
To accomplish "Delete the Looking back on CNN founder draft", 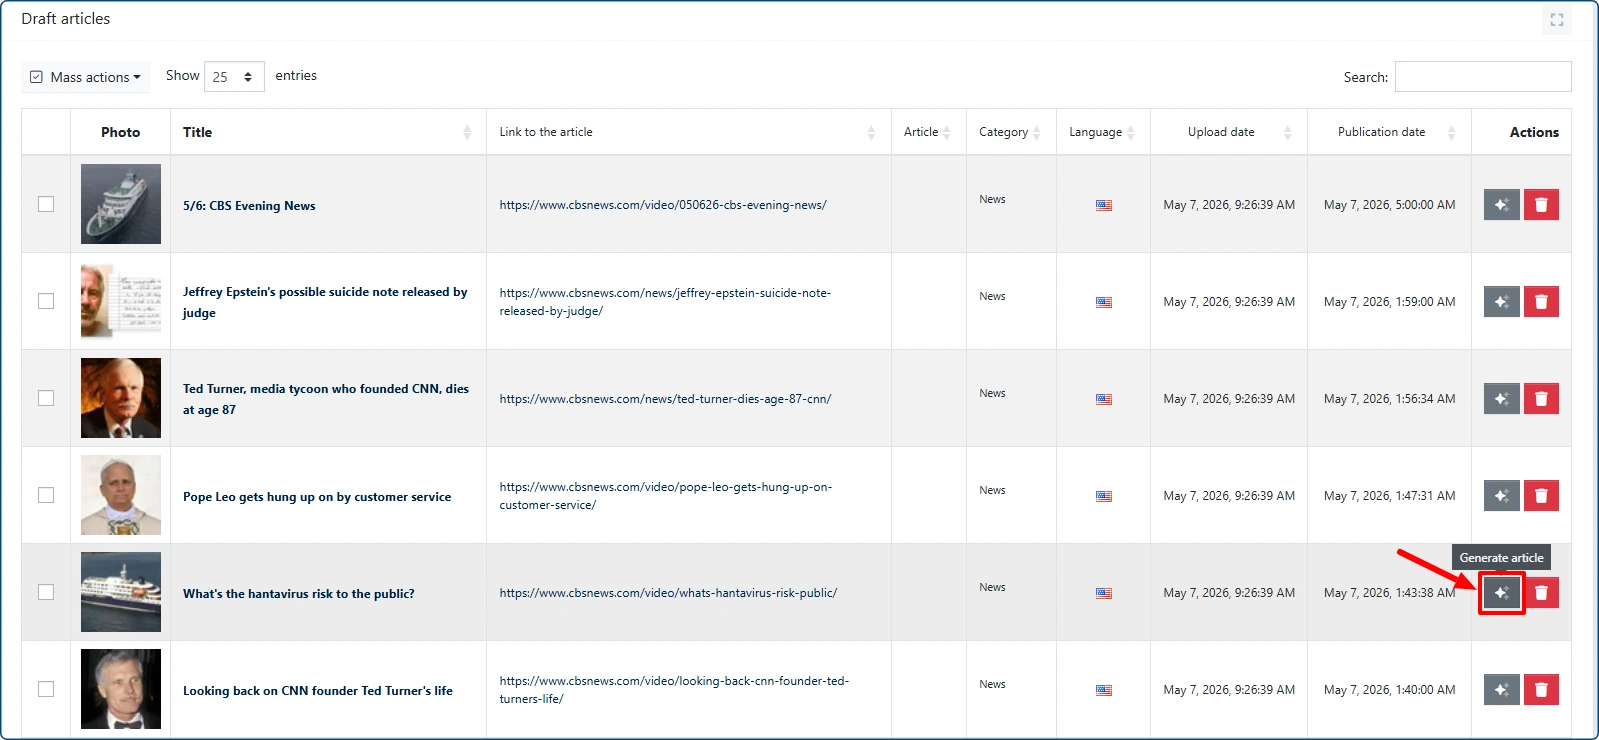I will click(1541, 690).
